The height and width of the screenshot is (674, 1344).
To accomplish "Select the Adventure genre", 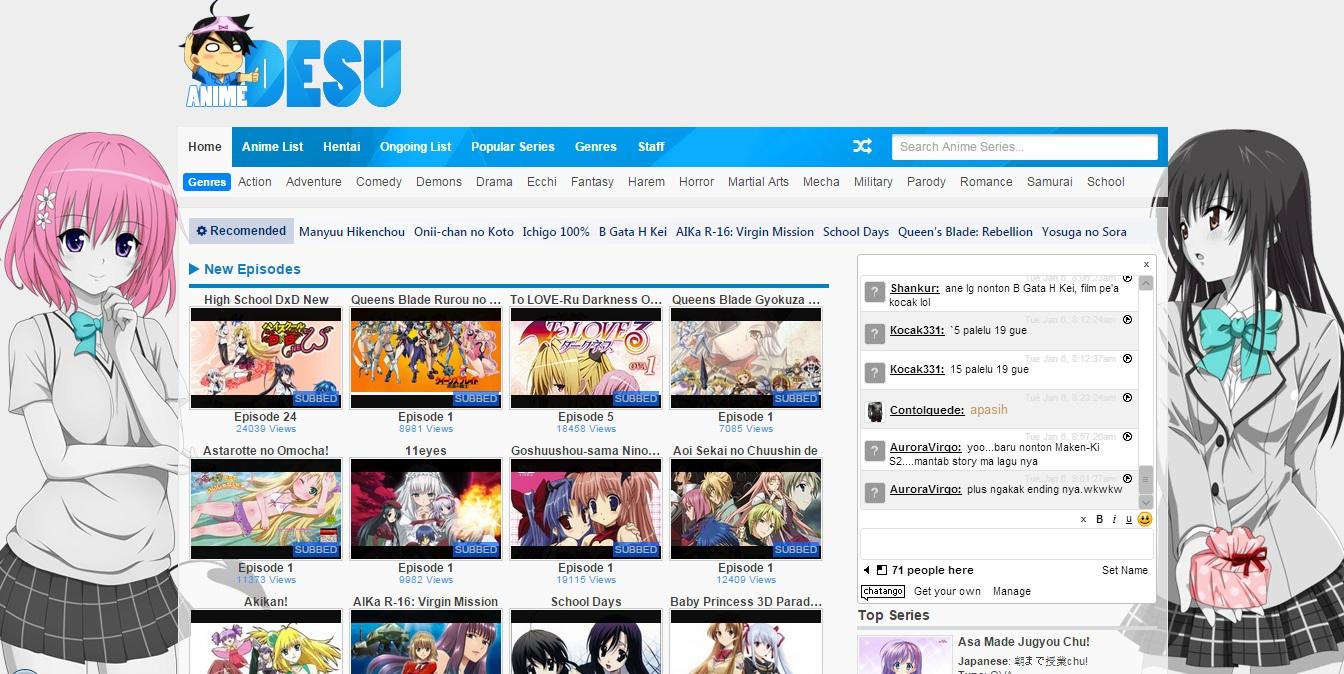I will [x=314, y=182].
